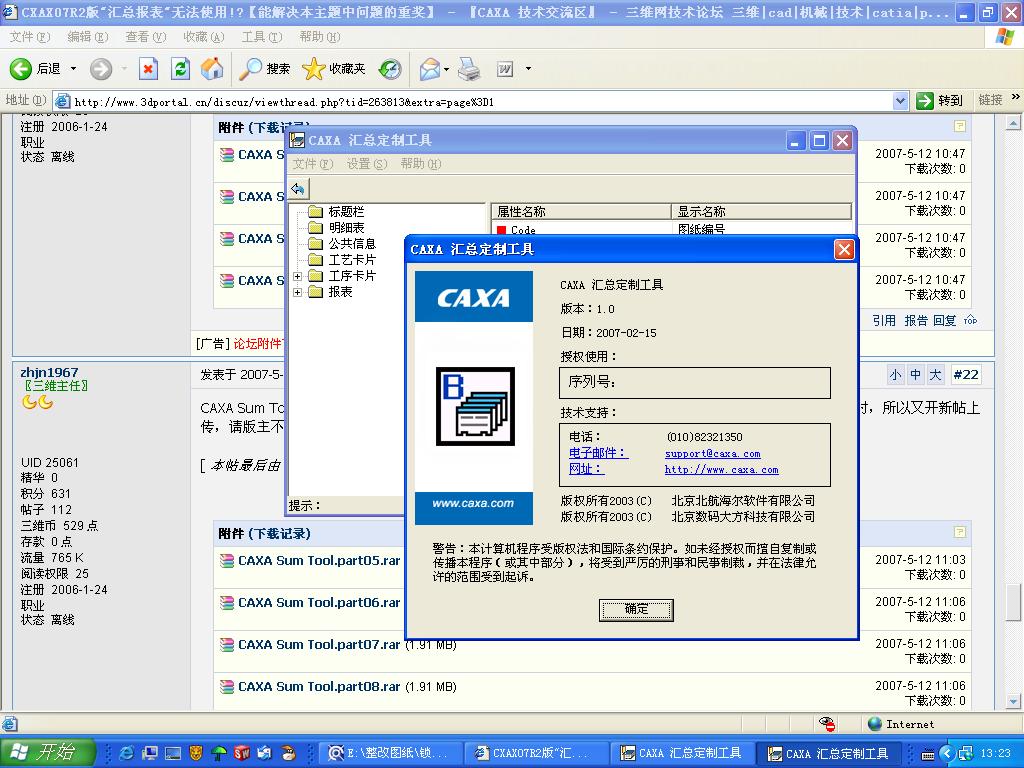
Task: Click the IE Stop icon
Action: coord(149,69)
